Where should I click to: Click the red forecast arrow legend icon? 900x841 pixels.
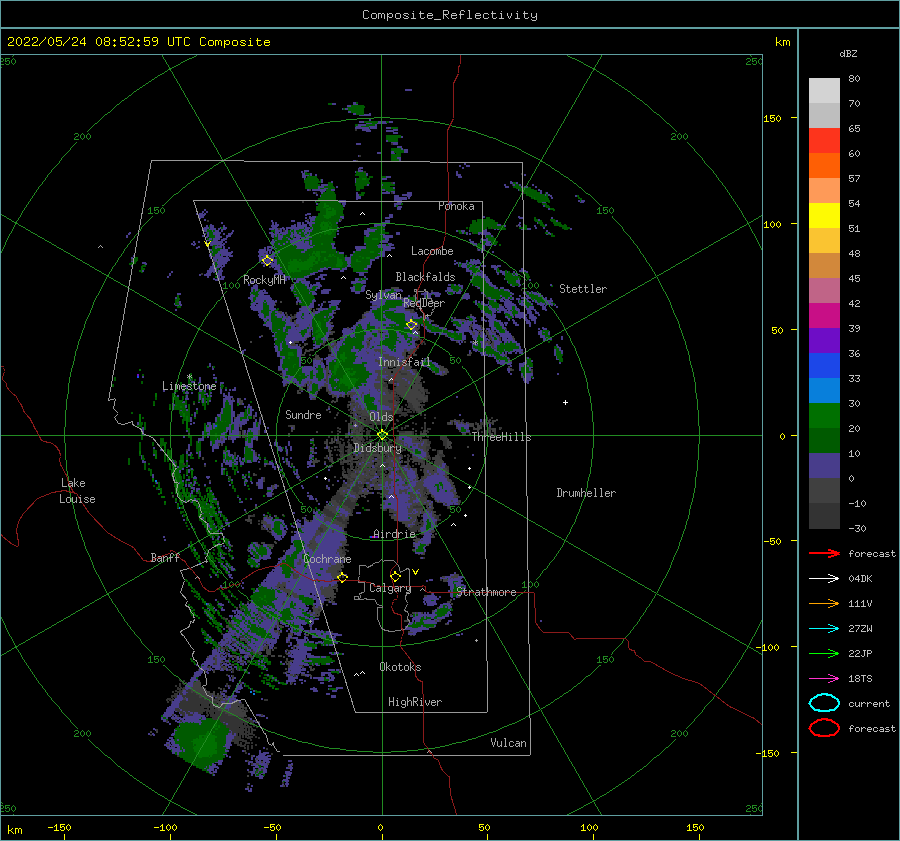tap(824, 553)
